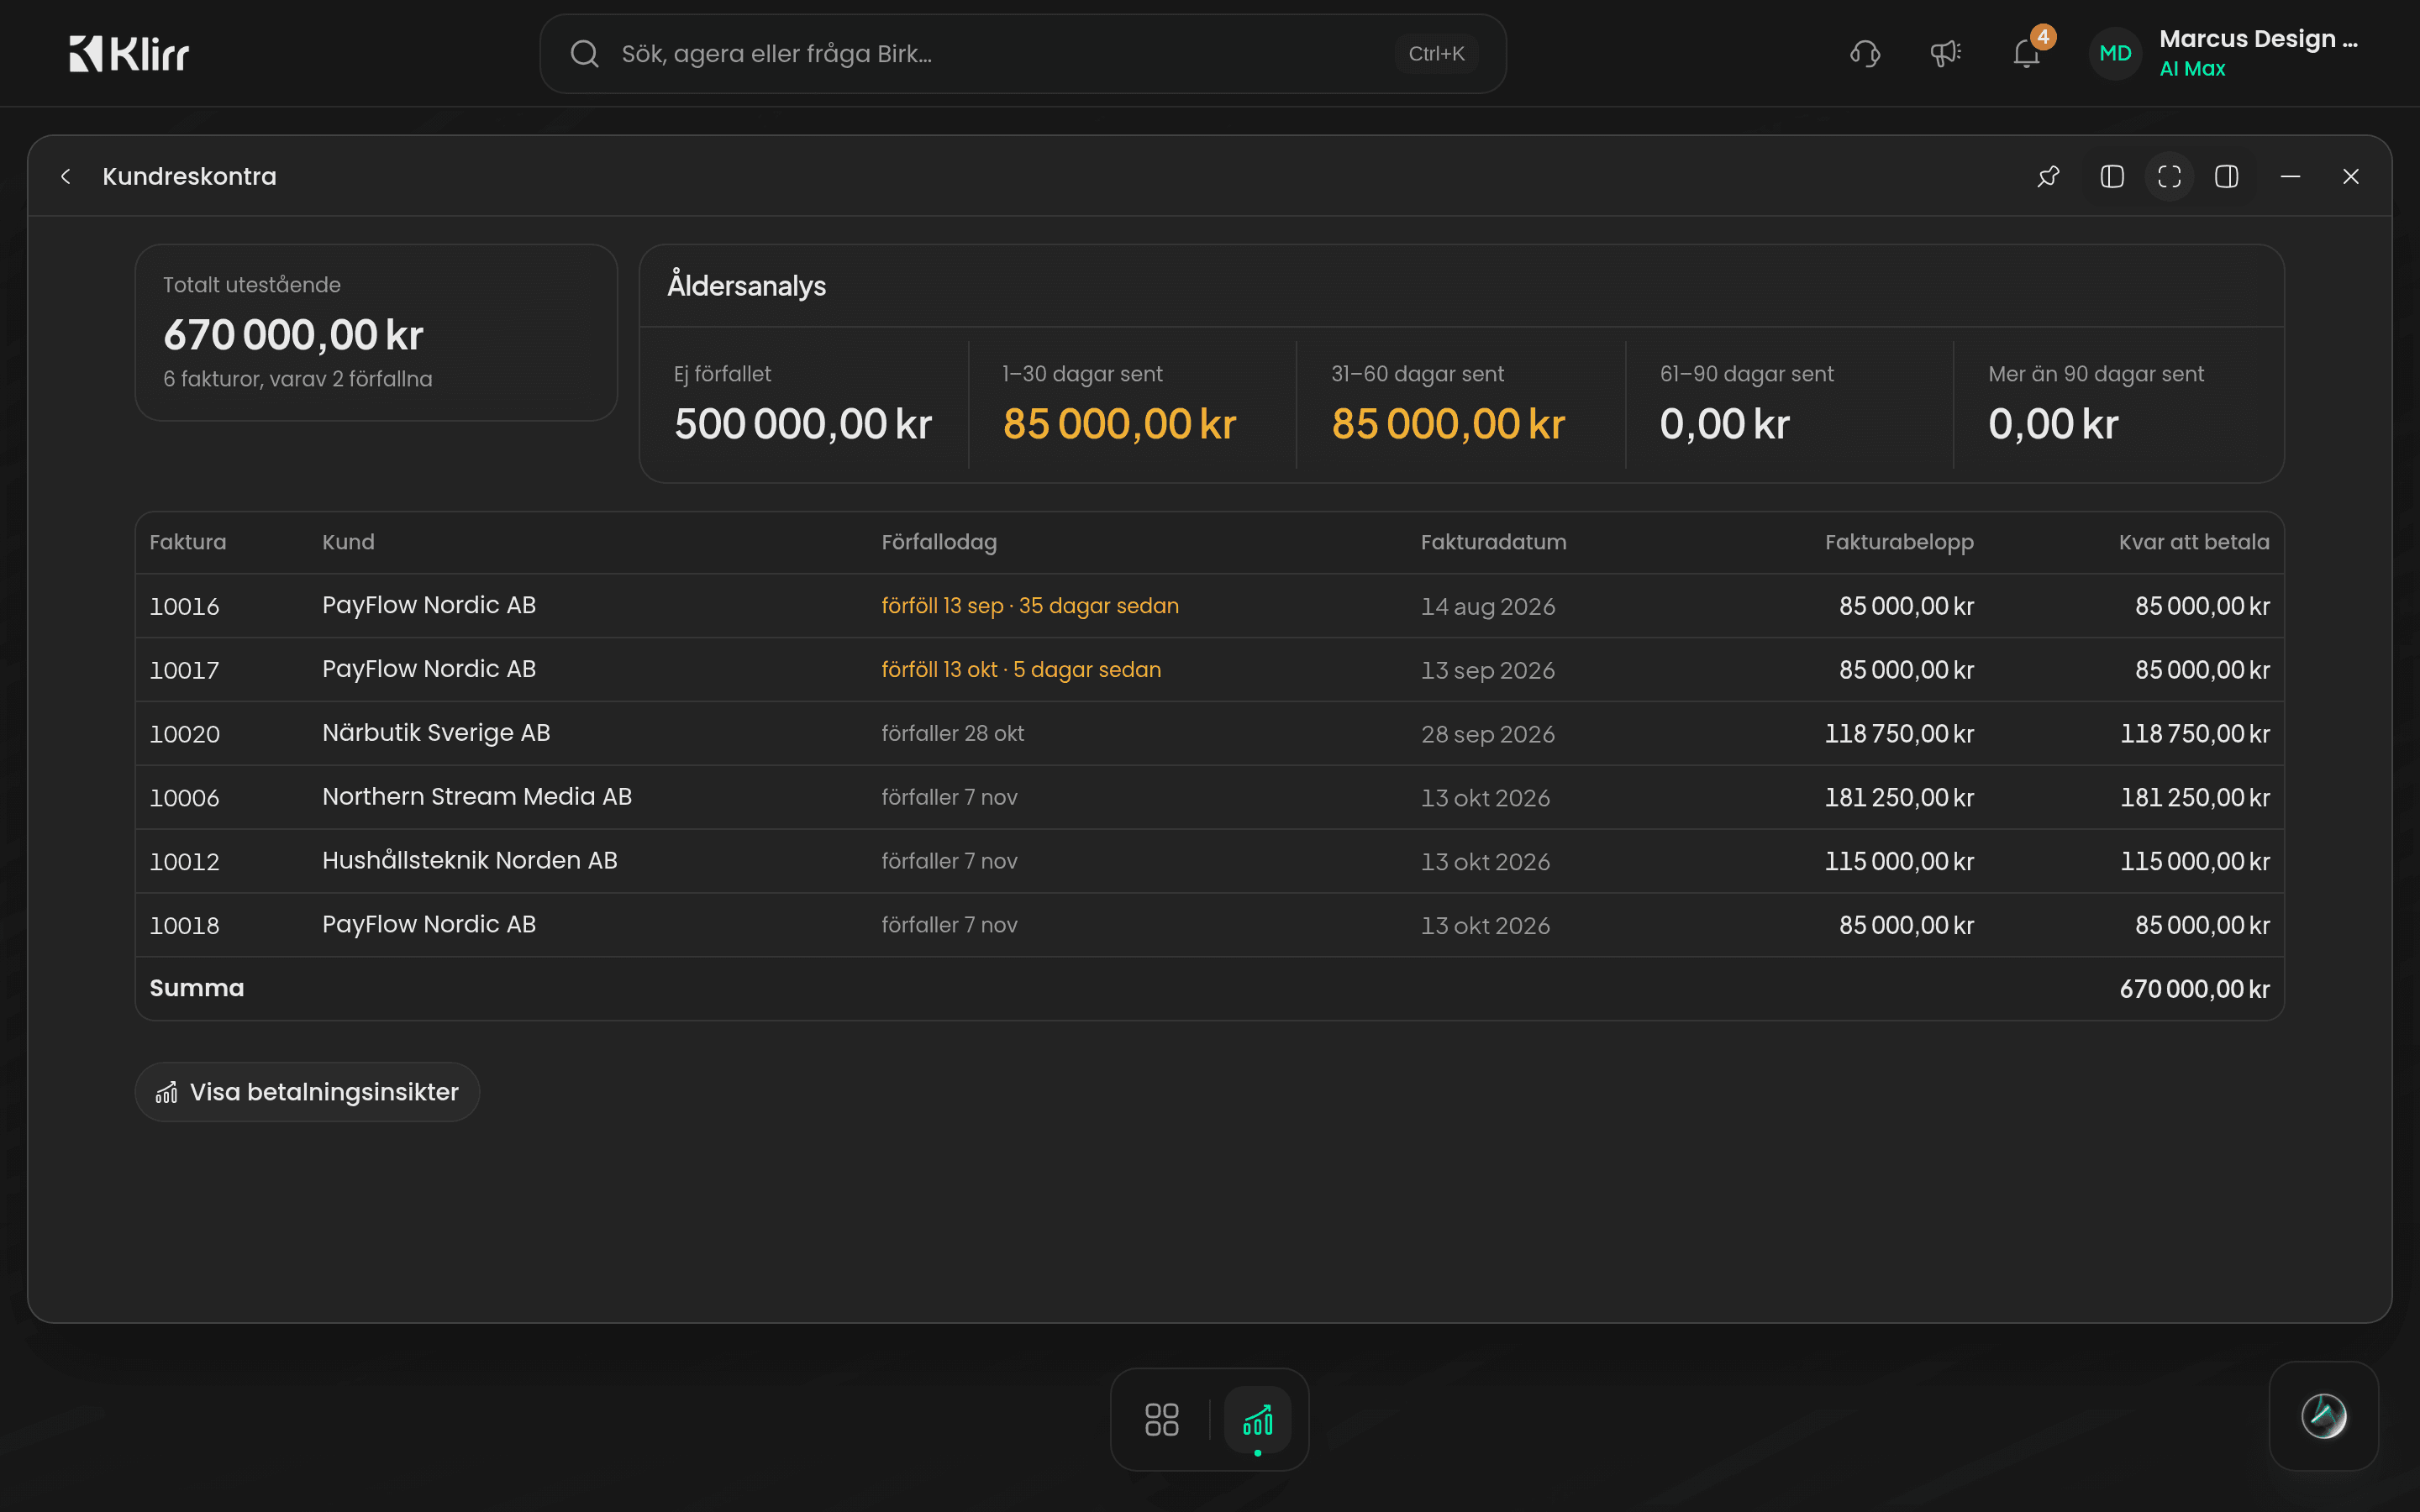The width and height of the screenshot is (2420, 1512).
Task: Pin the Kundreskontra panel
Action: 2048,177
